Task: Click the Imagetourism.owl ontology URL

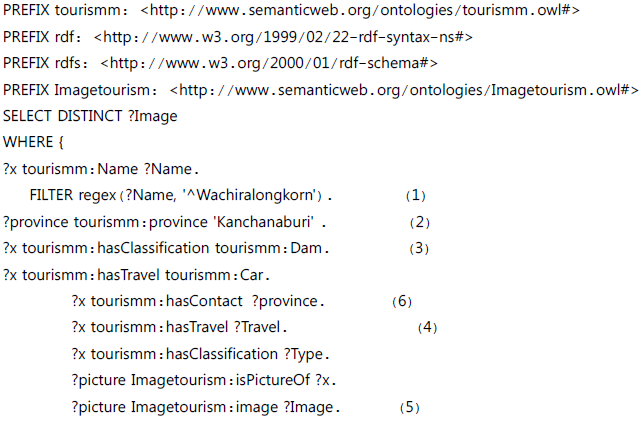Action: (403, 90)
